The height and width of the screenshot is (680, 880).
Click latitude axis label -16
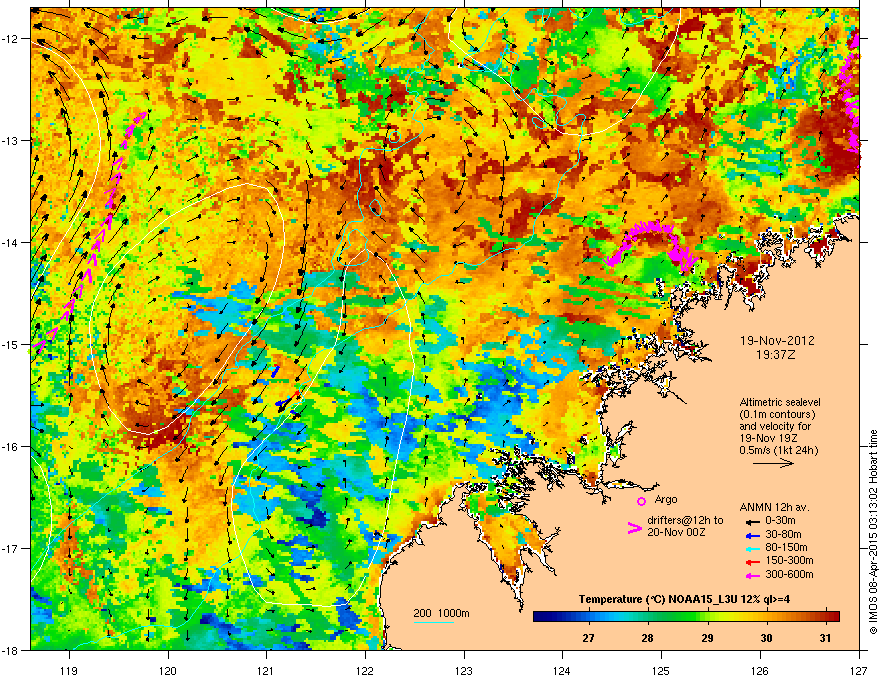11,447
